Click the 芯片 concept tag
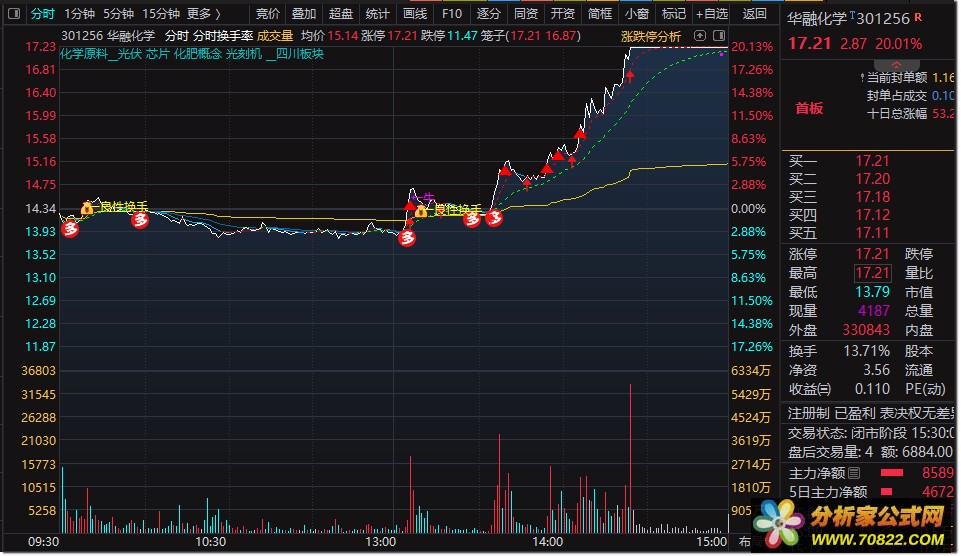Screen dimensions: 961x556 tap(158, 54)
